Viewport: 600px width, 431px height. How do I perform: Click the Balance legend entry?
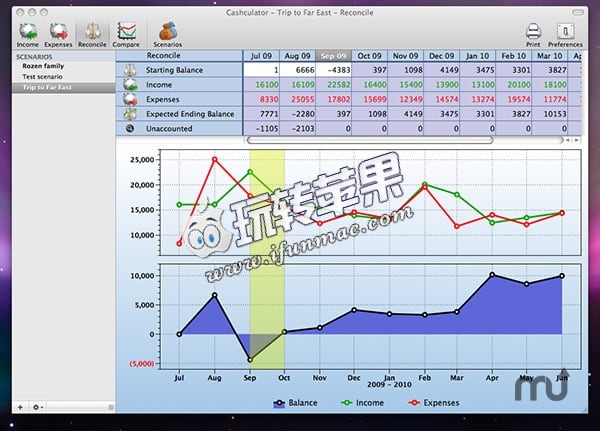coord(295,403)
